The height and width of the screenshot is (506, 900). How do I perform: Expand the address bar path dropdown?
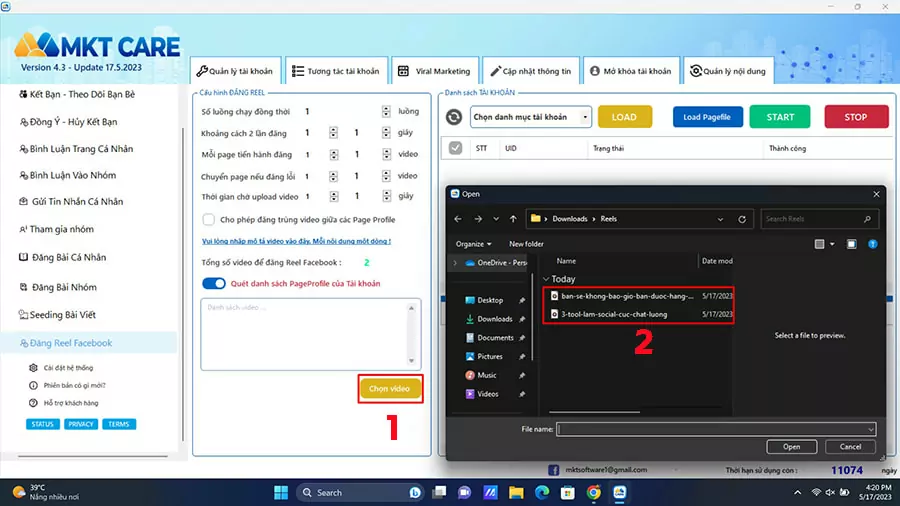(720, 219)
